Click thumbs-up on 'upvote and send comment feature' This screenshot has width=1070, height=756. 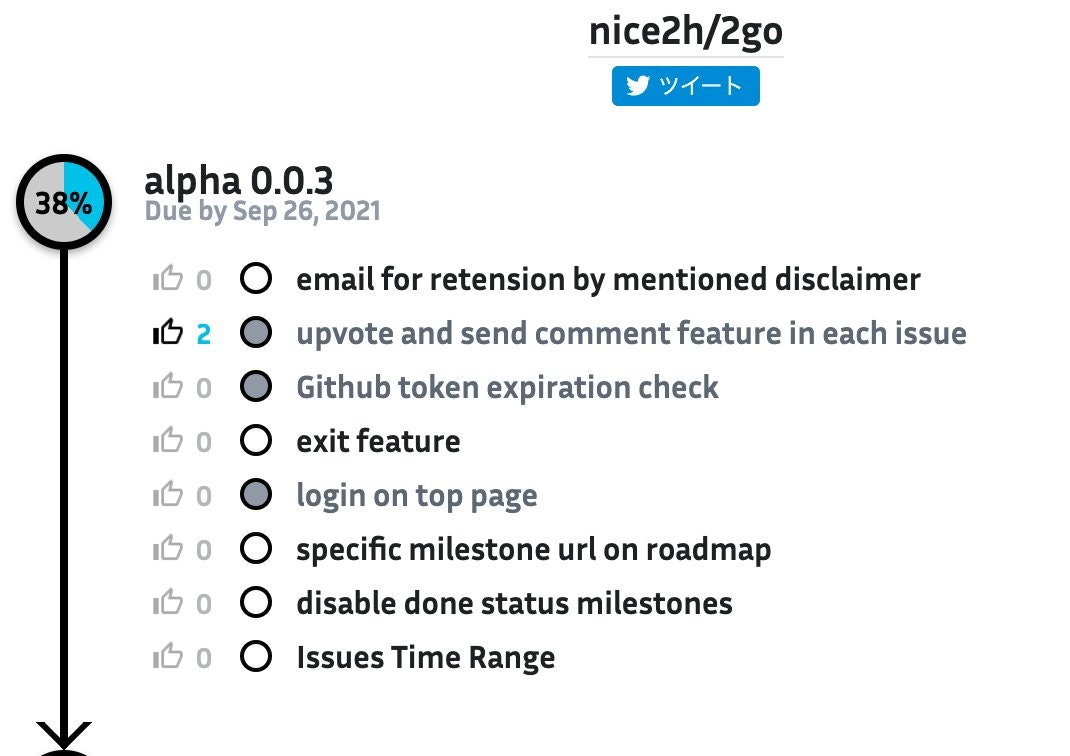coord(168,333)
